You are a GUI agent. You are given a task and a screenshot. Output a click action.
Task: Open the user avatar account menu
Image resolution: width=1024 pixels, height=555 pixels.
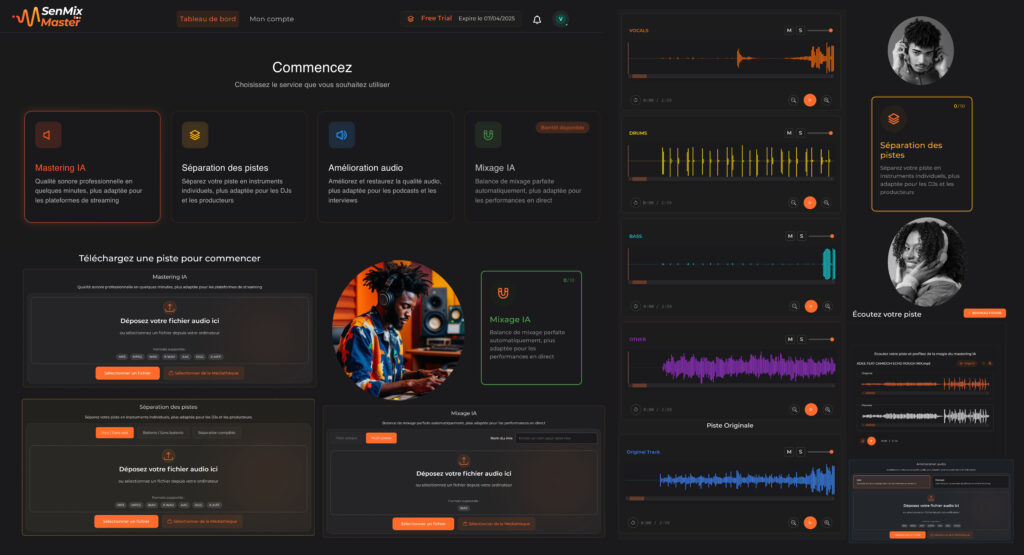click(561, 19)
